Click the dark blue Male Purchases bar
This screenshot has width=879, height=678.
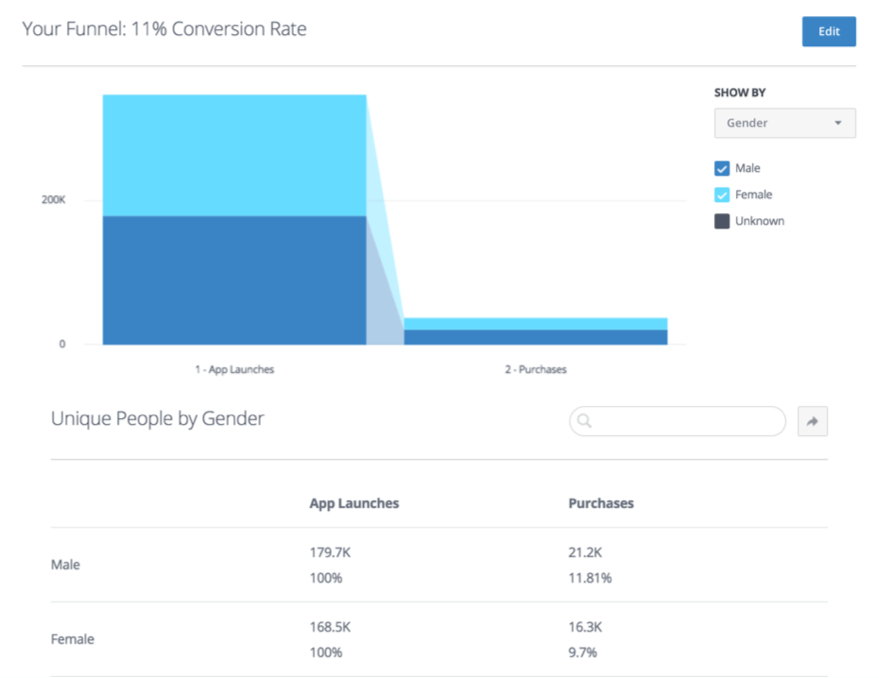(x=535, y=337)
